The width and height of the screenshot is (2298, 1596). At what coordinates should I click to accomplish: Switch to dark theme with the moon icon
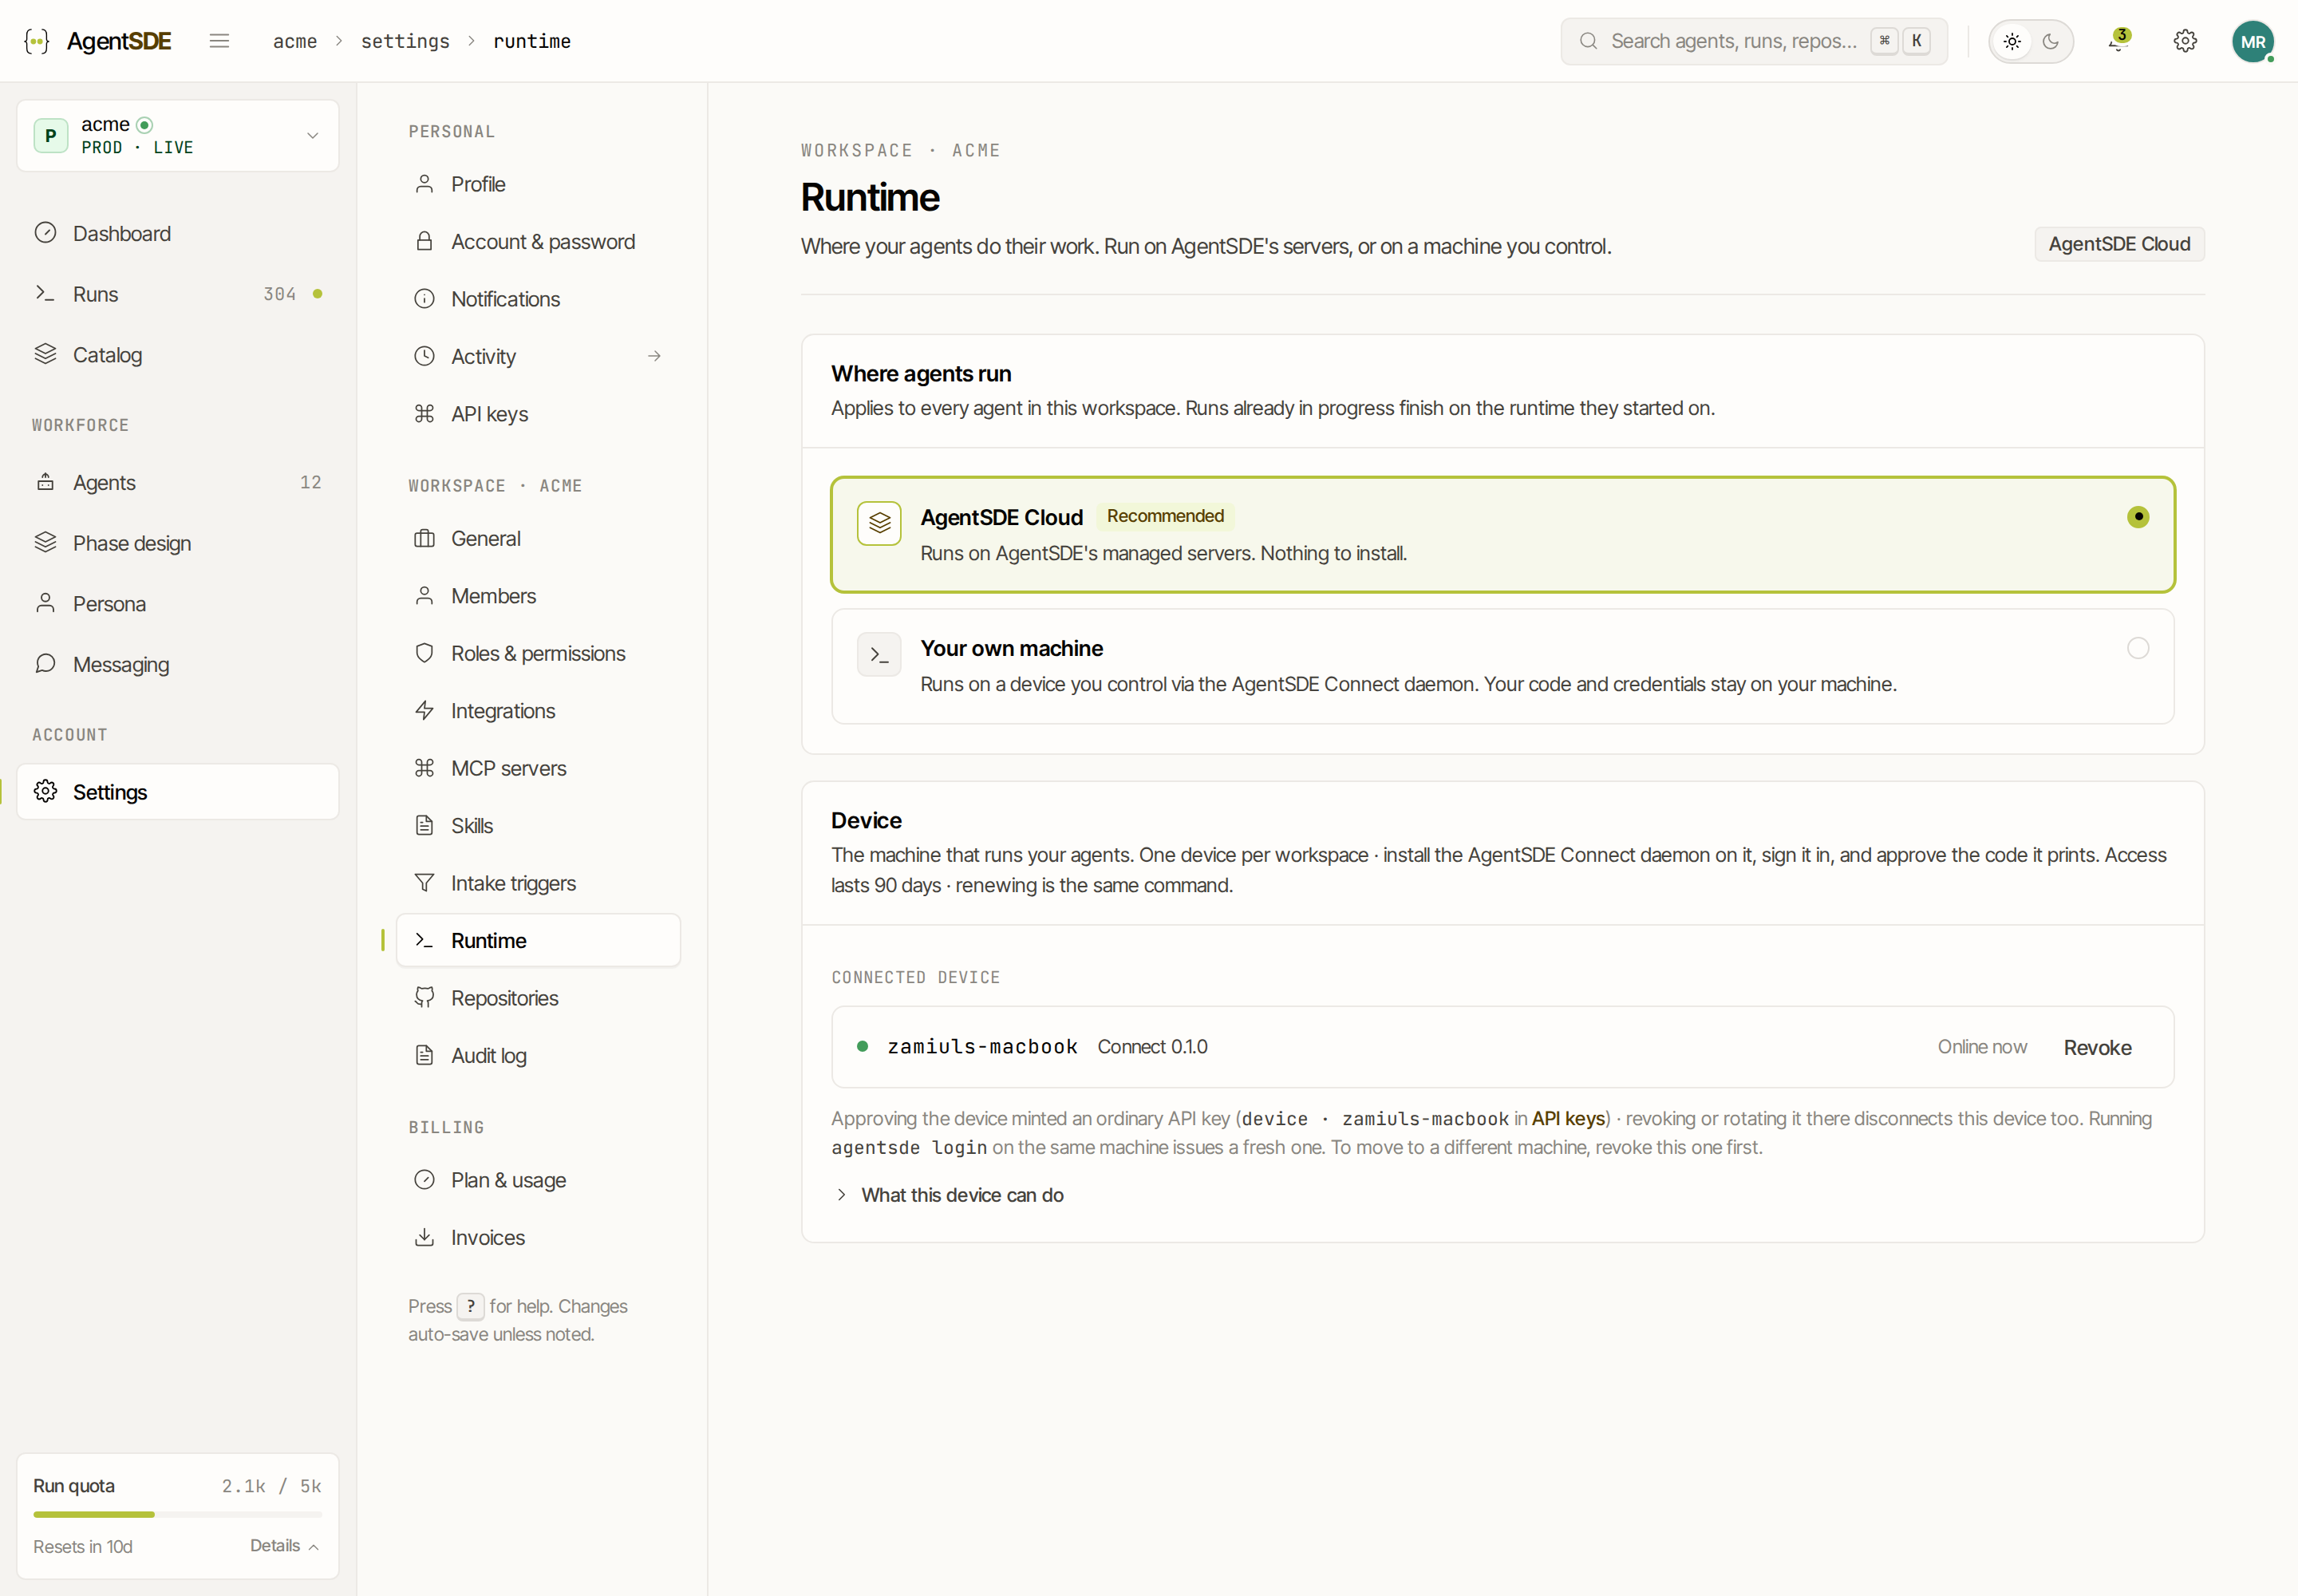point(2050,41)
